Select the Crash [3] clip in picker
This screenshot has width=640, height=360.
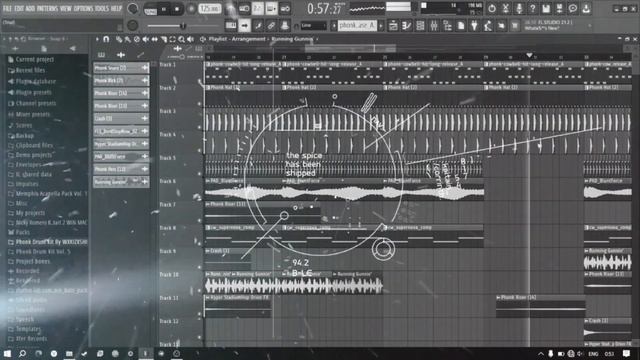click(x=121, y=118)
